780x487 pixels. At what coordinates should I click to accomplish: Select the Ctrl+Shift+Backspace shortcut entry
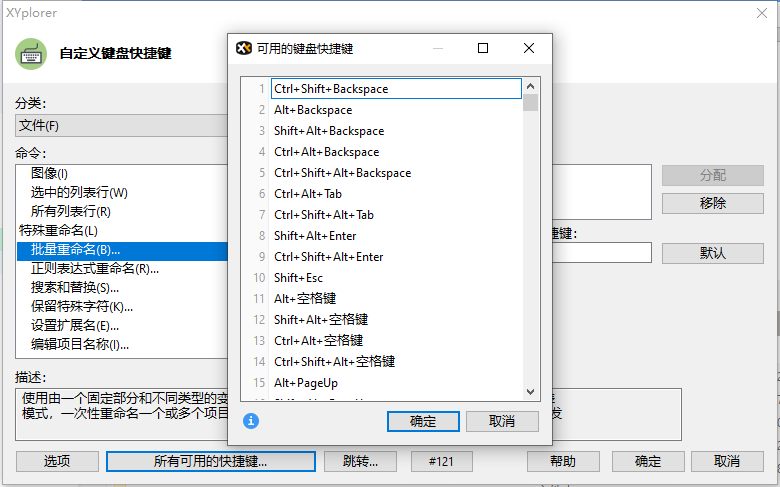[331, 89]
